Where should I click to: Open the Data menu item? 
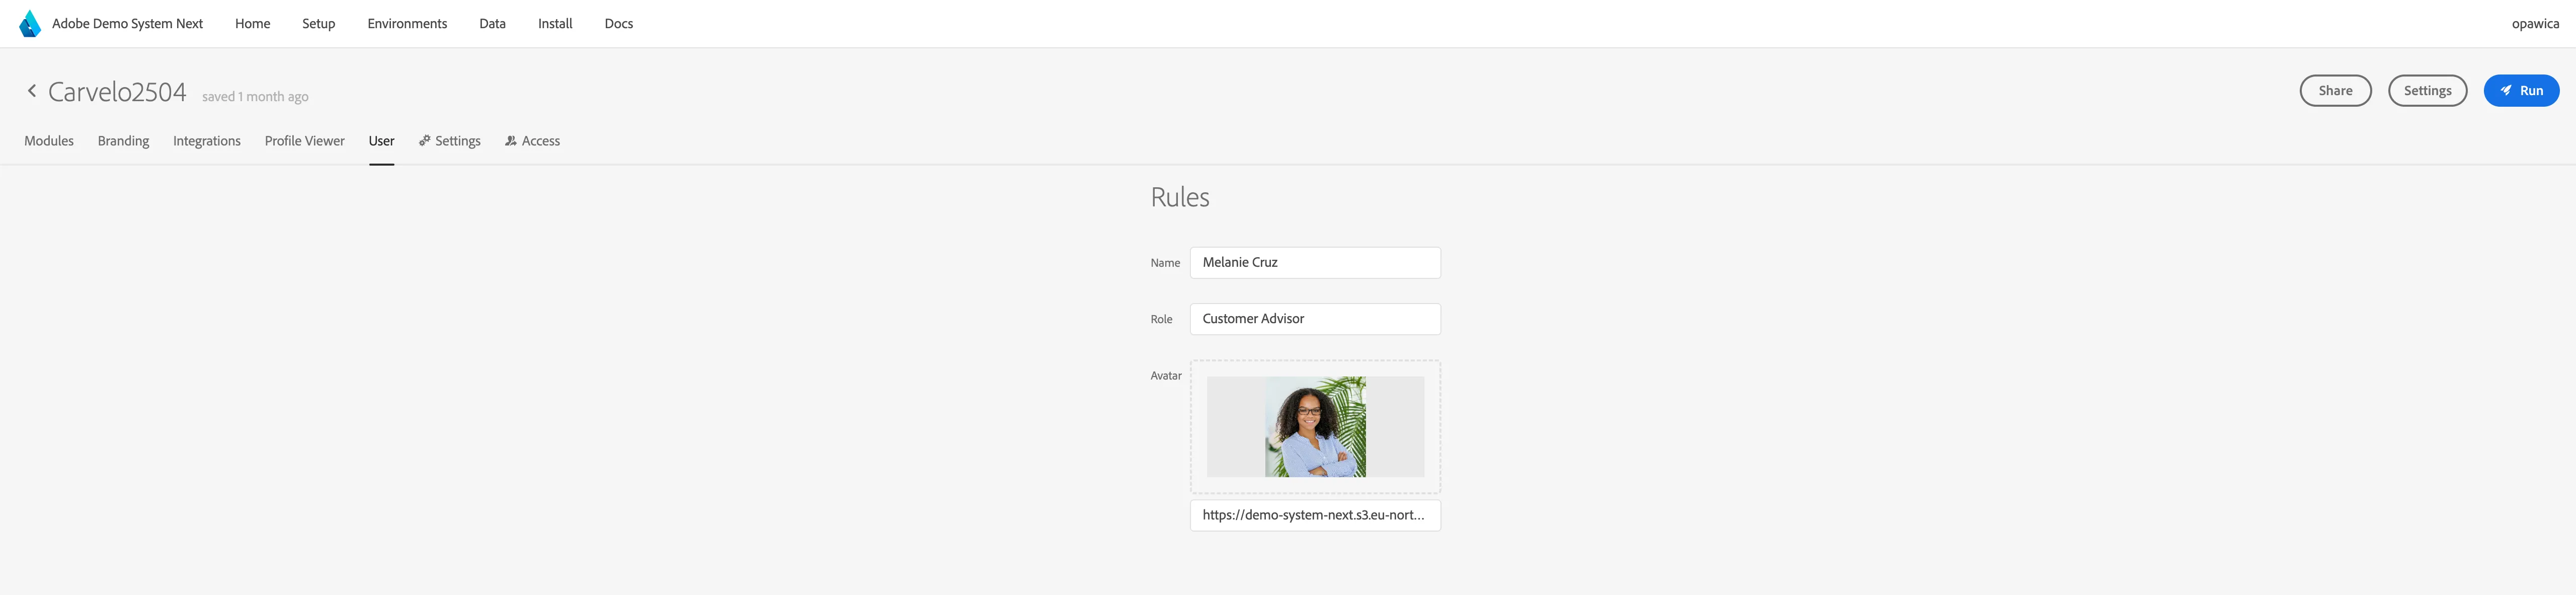(x=492, y=24)
